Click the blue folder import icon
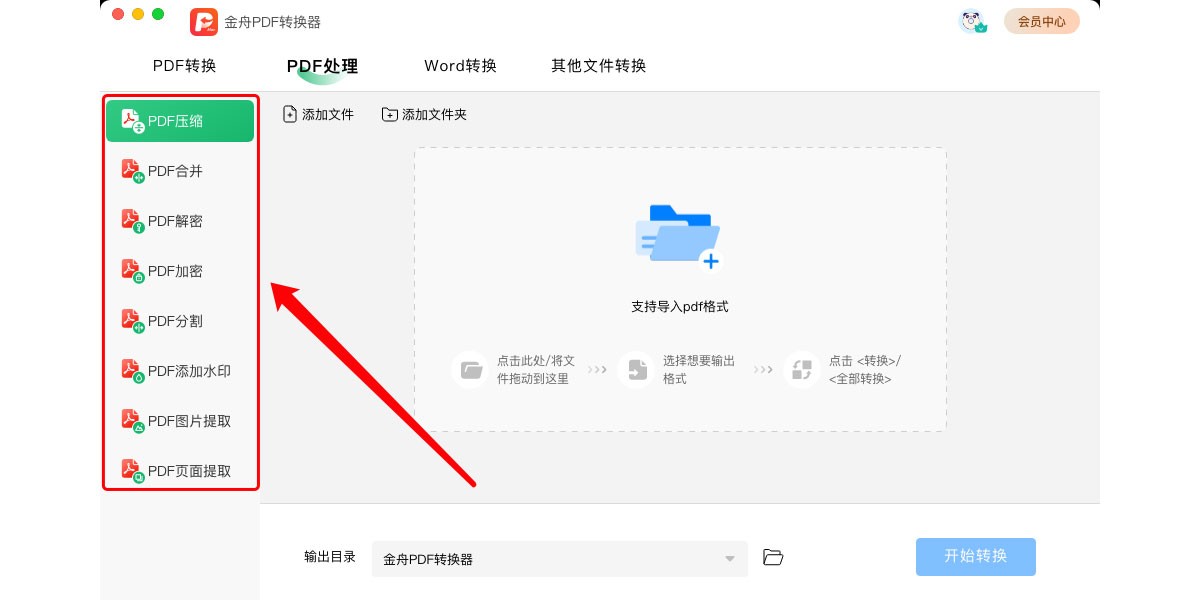This screenshot has height=600, width=1200. tap(678, 236)
